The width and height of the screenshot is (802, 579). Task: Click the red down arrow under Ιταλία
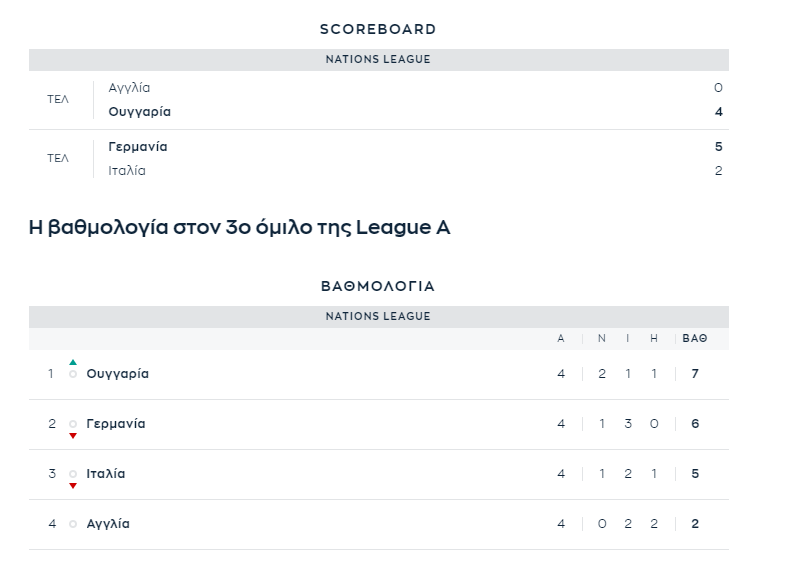tap(73, 486)
